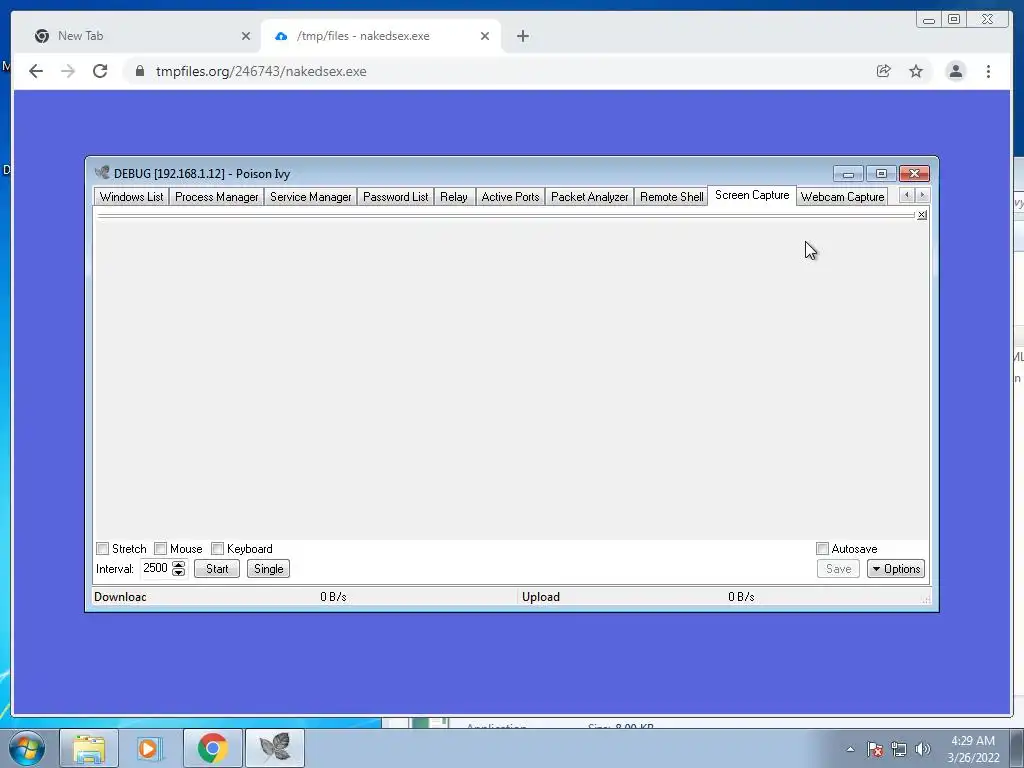Enable the Keyboard checkbox
The image size is (1024, 768).
coord(217,549)
